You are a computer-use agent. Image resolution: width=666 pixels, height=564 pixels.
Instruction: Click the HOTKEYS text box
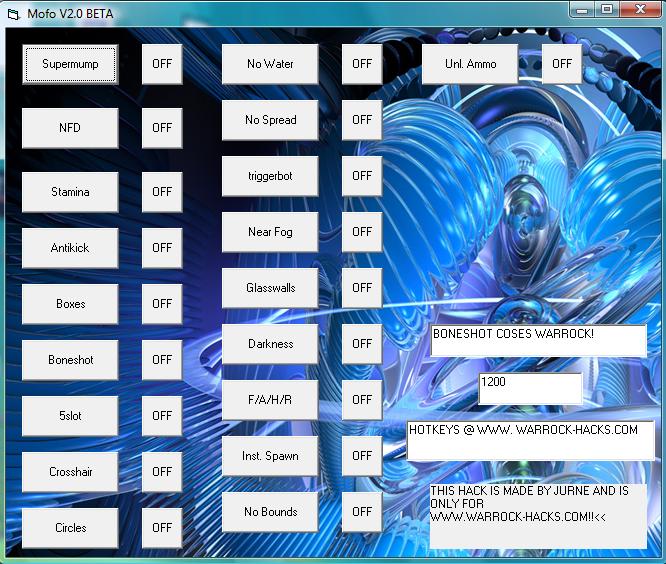530,440
